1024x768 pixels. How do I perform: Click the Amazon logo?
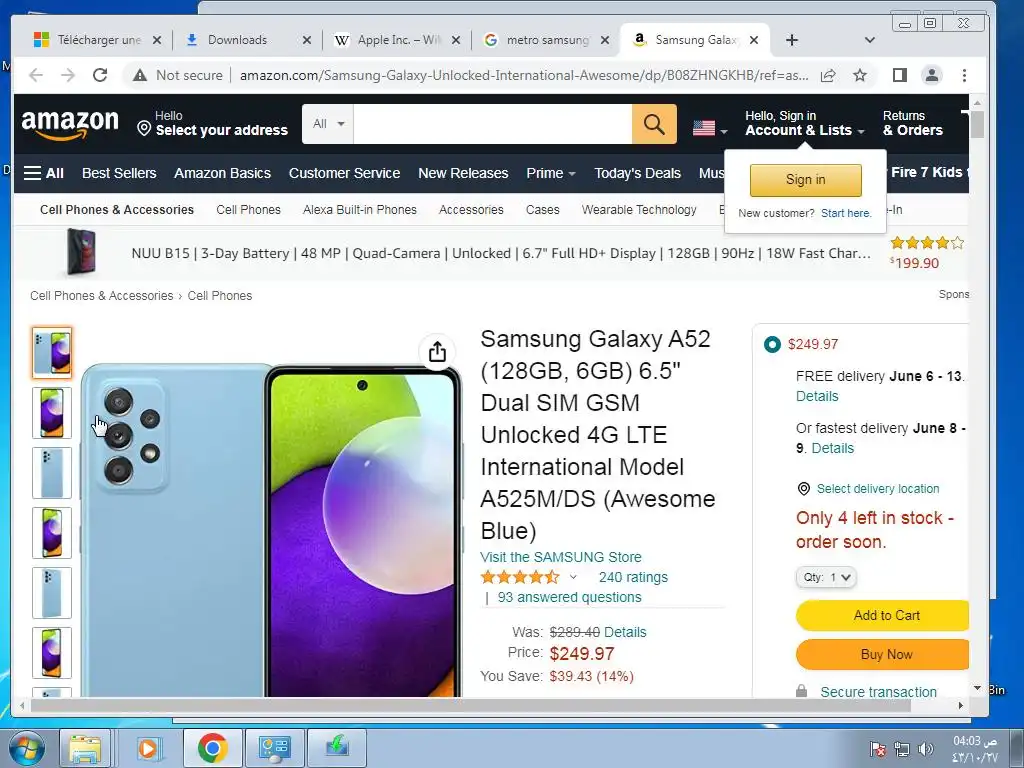point(70,125)
